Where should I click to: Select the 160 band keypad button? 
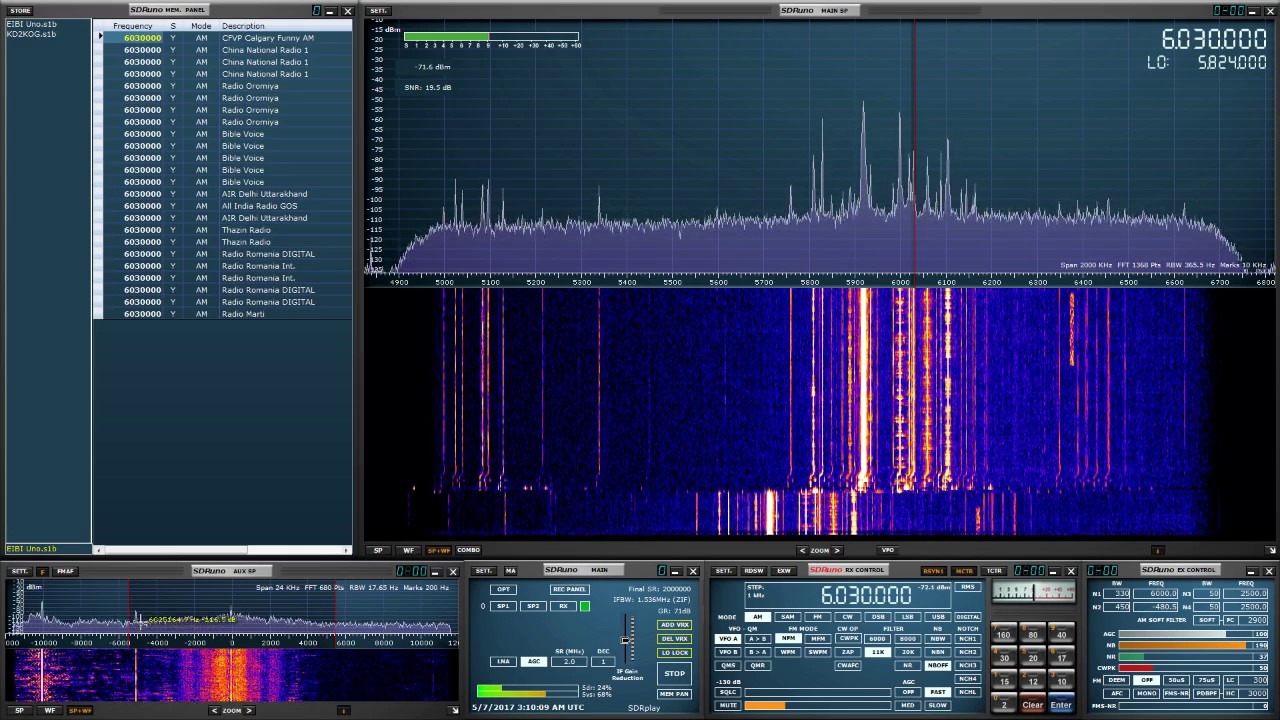tap(1003, 633)
